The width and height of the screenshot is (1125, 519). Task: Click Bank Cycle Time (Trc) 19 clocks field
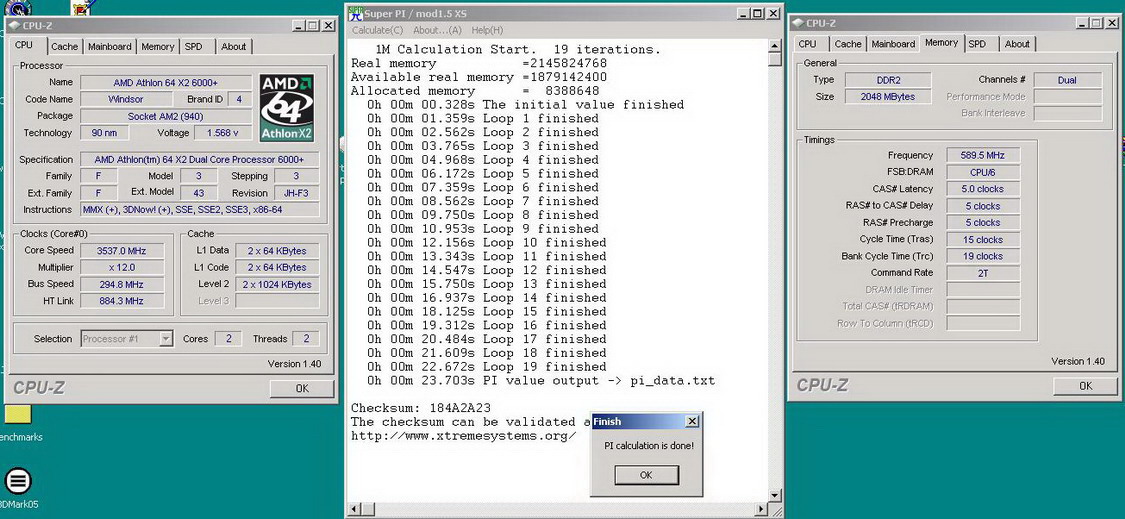click(984, 256)
